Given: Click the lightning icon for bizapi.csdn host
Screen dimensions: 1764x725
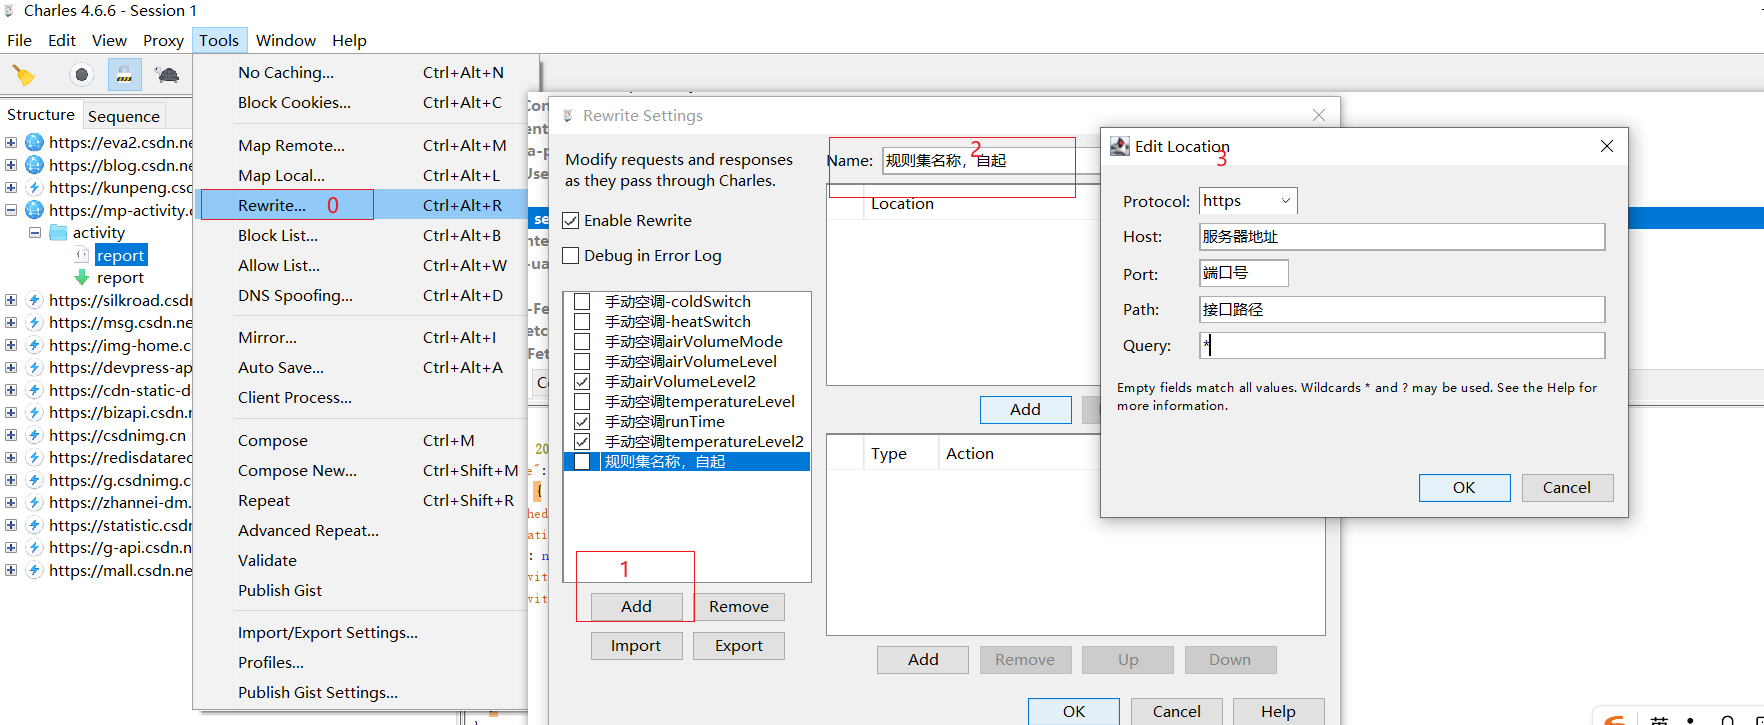Looking at the screenshot, I should click(34, 412).
